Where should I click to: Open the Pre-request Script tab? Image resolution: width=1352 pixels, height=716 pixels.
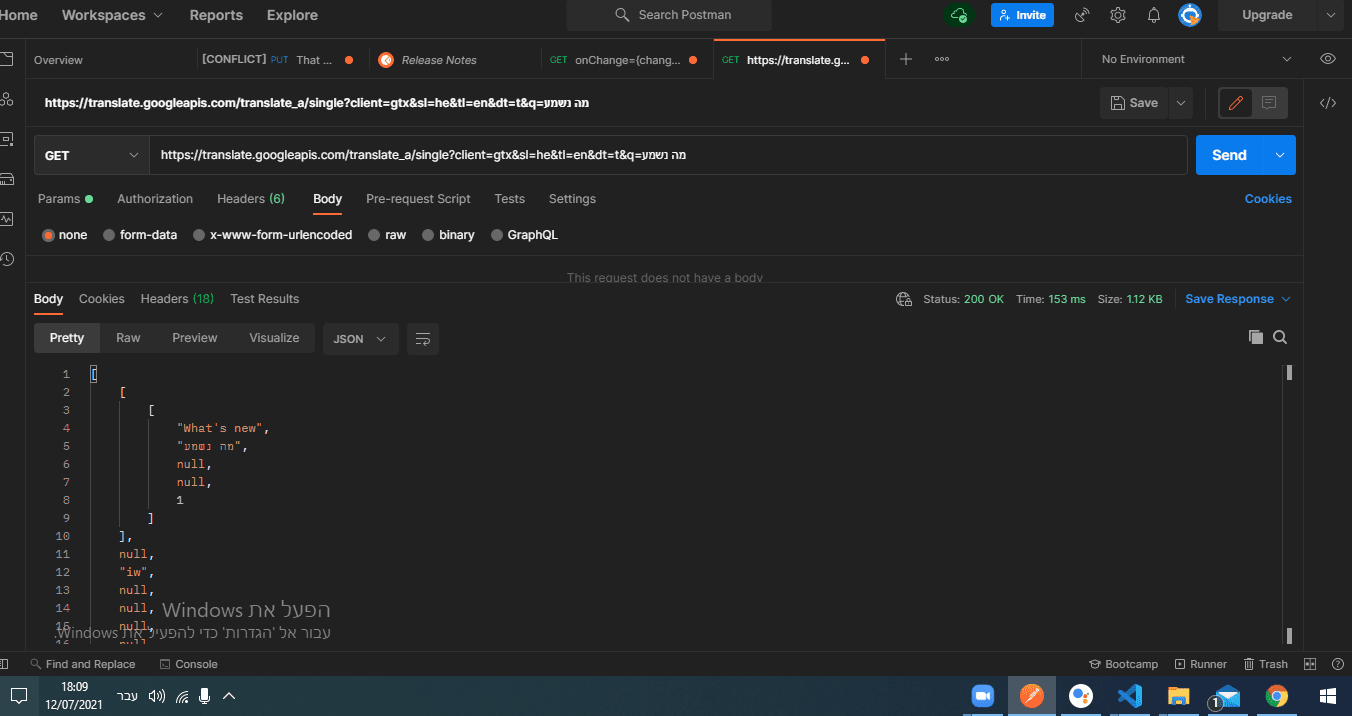[418, 199]
